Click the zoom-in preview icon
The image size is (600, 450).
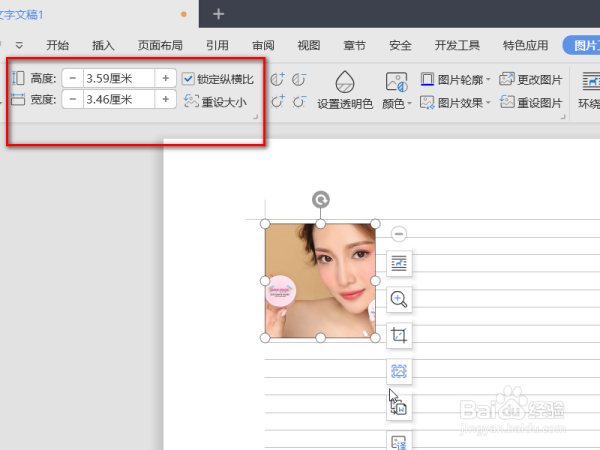(399, 299)
